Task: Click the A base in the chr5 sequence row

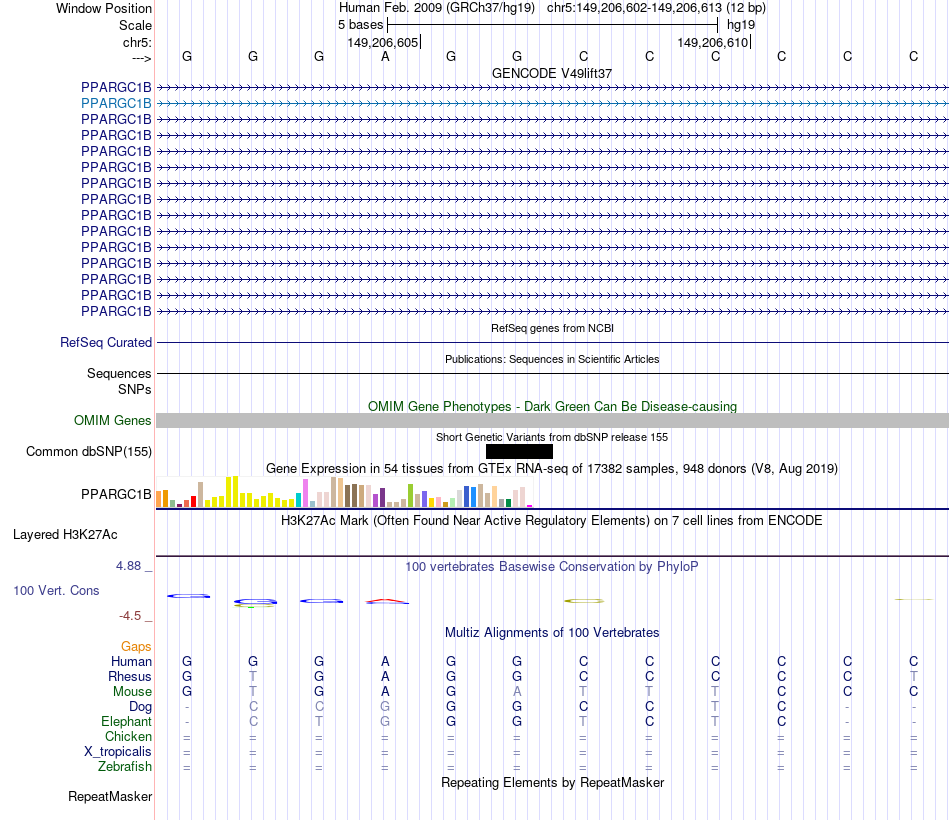Action: 385,56
